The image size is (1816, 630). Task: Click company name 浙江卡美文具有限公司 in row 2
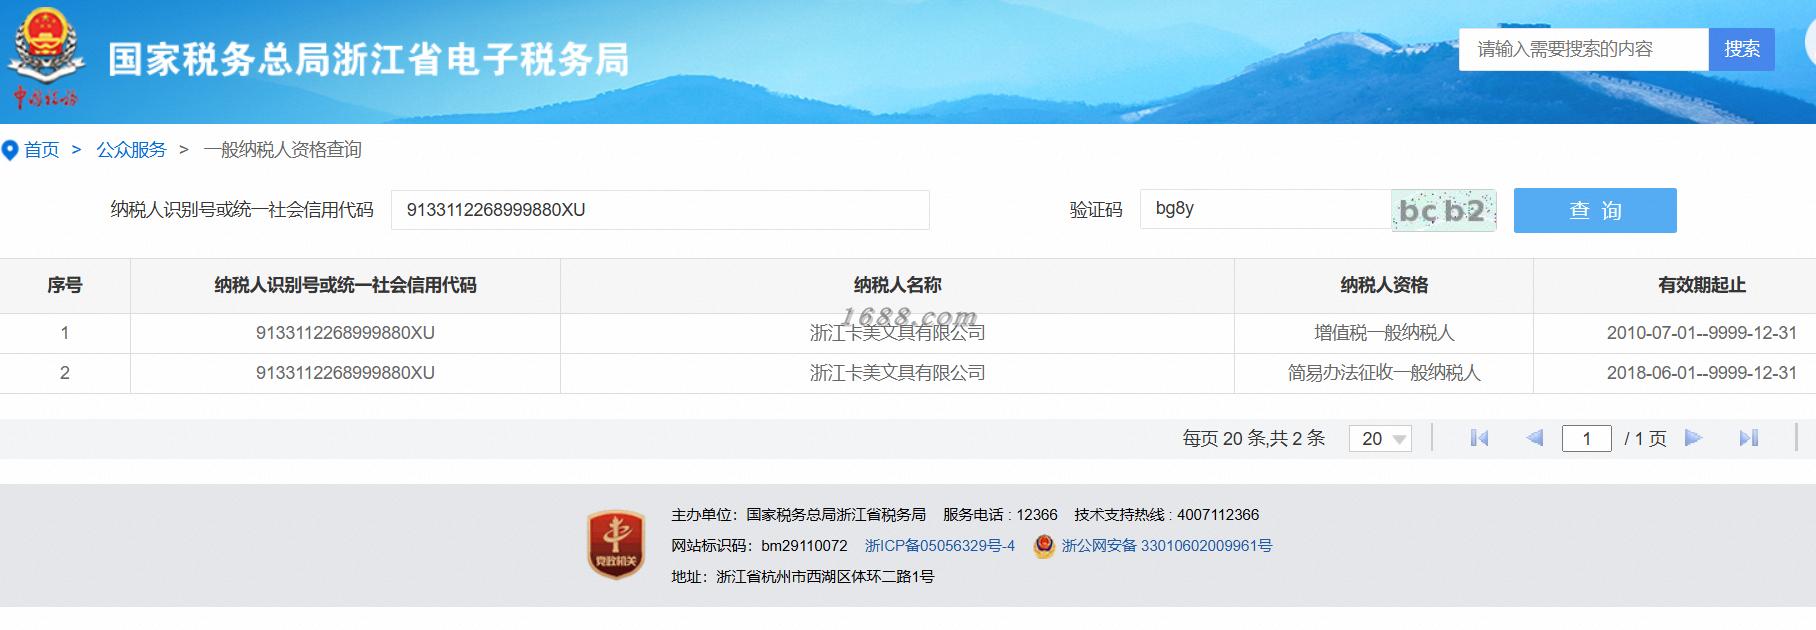pos(897,373)
